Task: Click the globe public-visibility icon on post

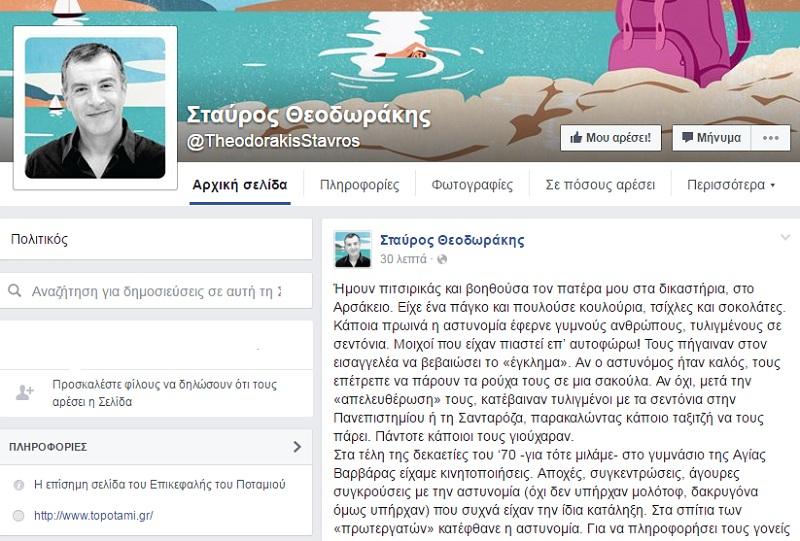Action: click(442, 259)
